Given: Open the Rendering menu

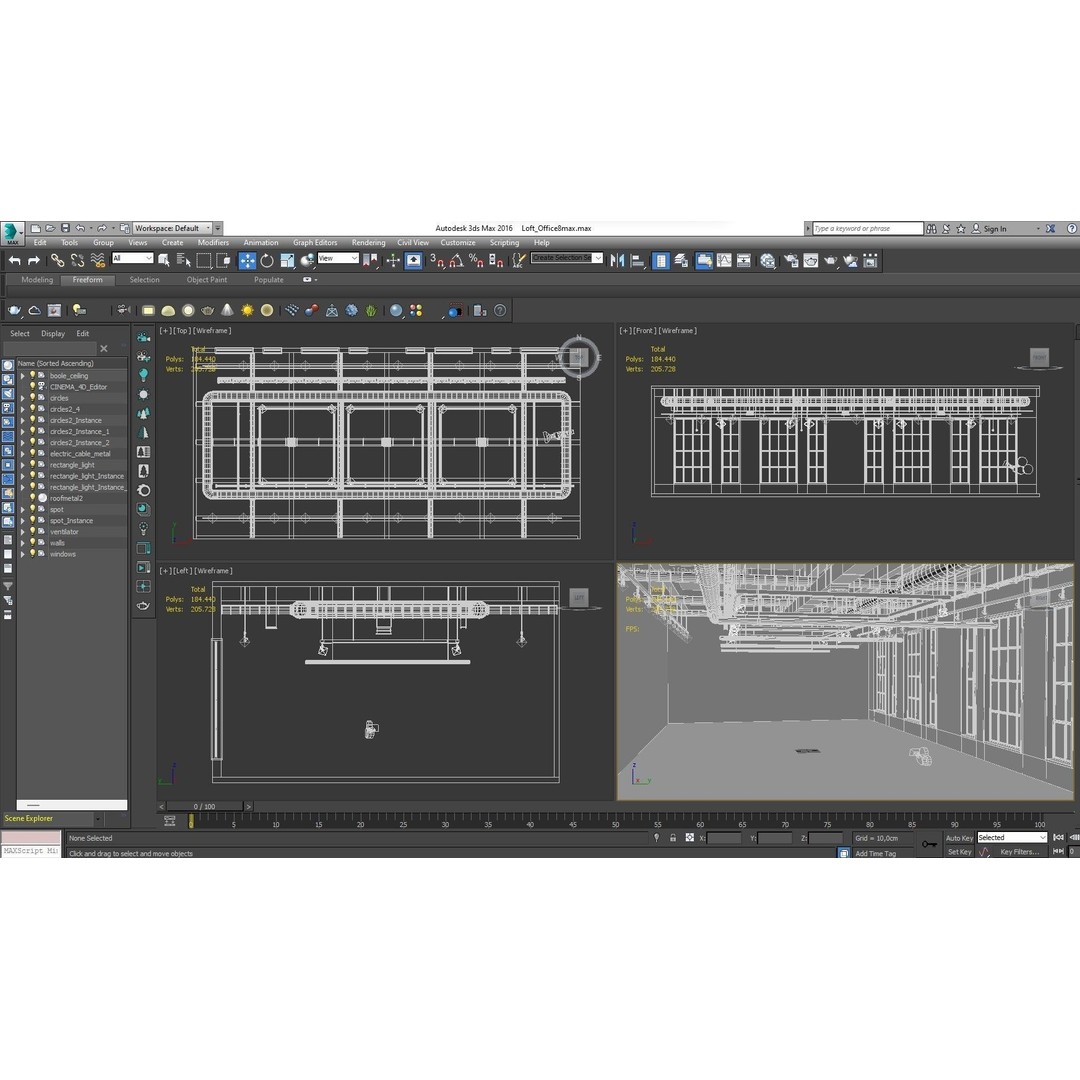Looking at the screenshot, I should tap(368, 242).
